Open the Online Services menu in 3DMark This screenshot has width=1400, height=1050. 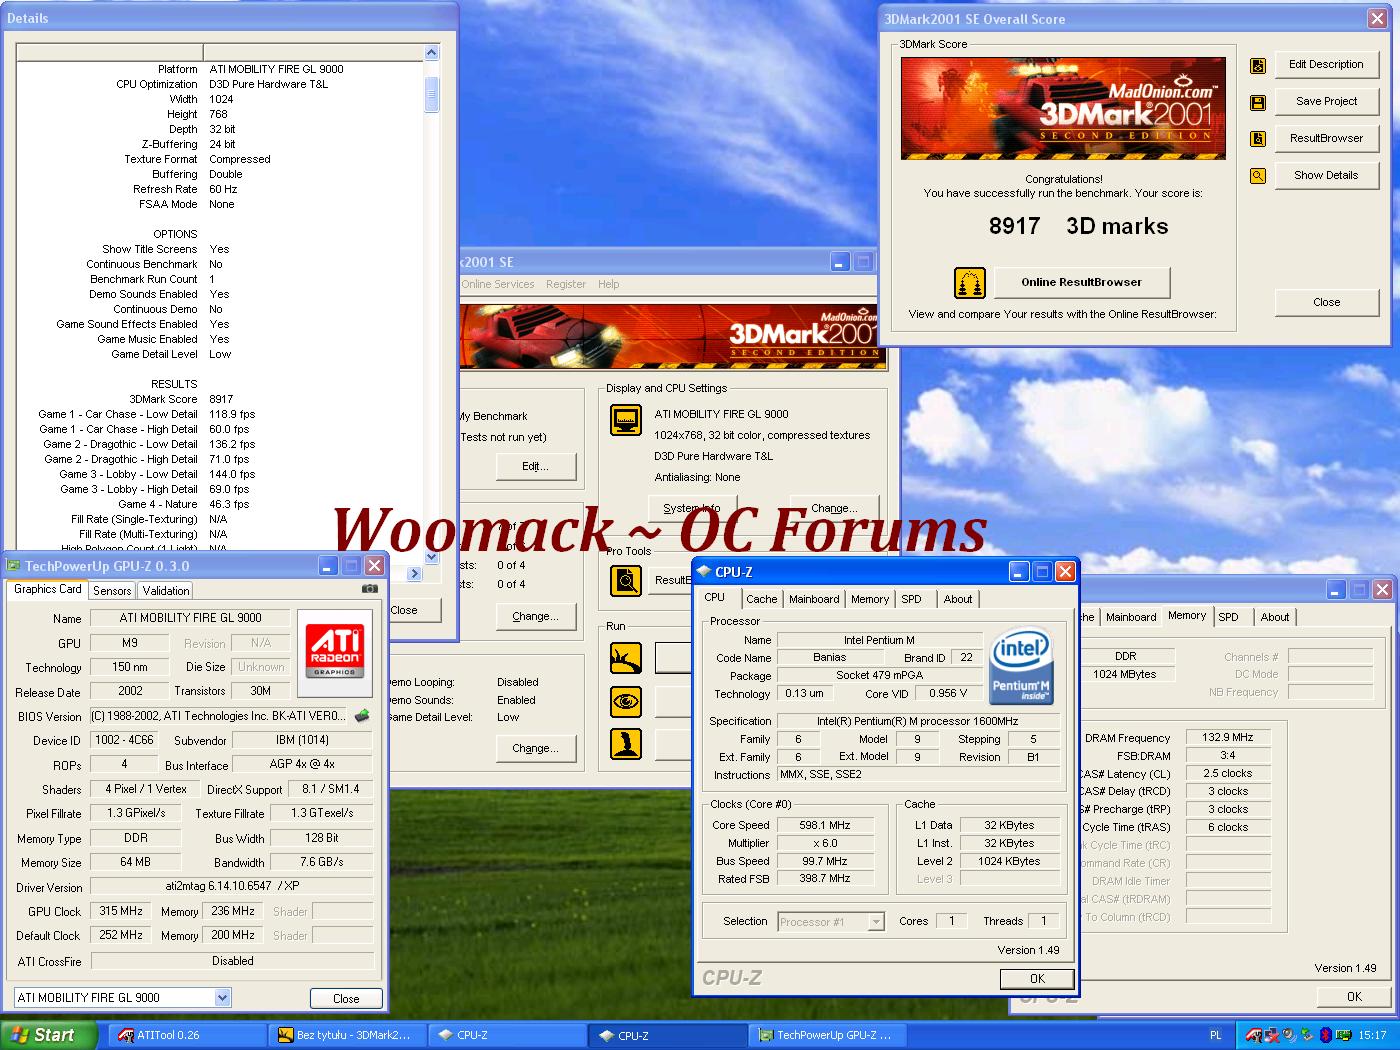498,284
